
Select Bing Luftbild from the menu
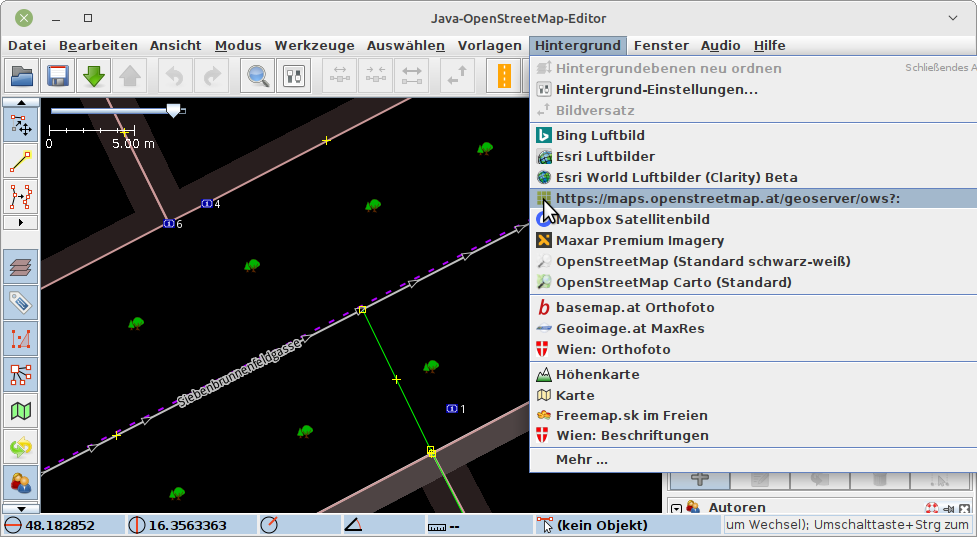click(x=600, y=135)
